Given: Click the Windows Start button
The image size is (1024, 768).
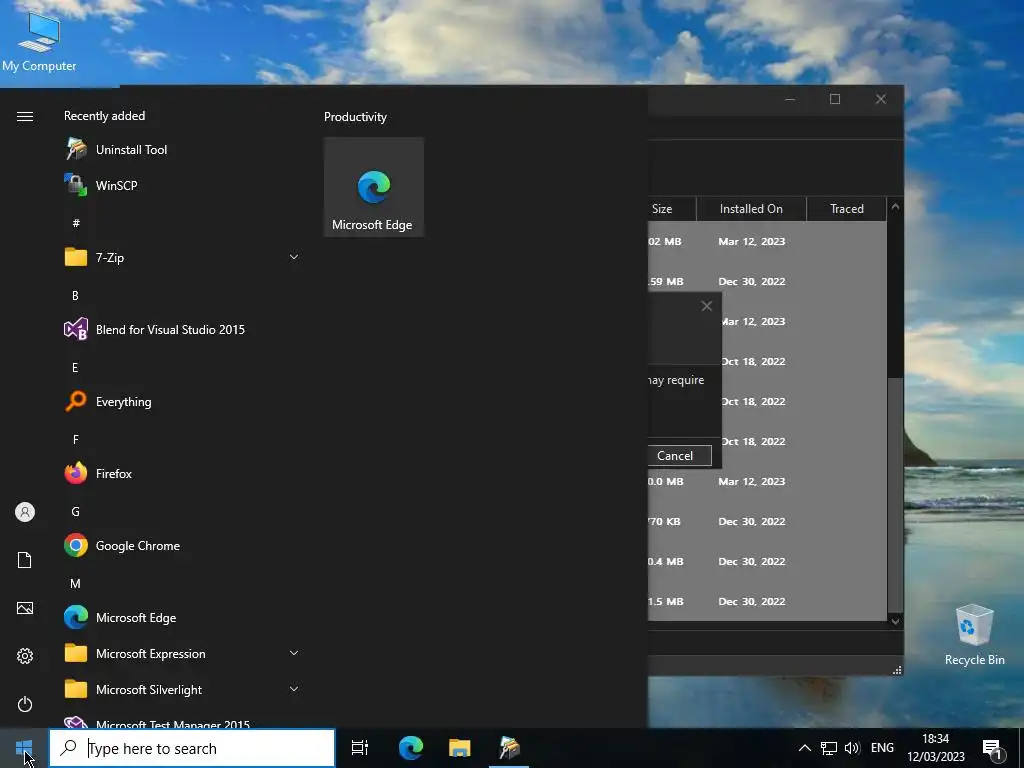Looking at the screenshot, I should [x=24, y=748].
